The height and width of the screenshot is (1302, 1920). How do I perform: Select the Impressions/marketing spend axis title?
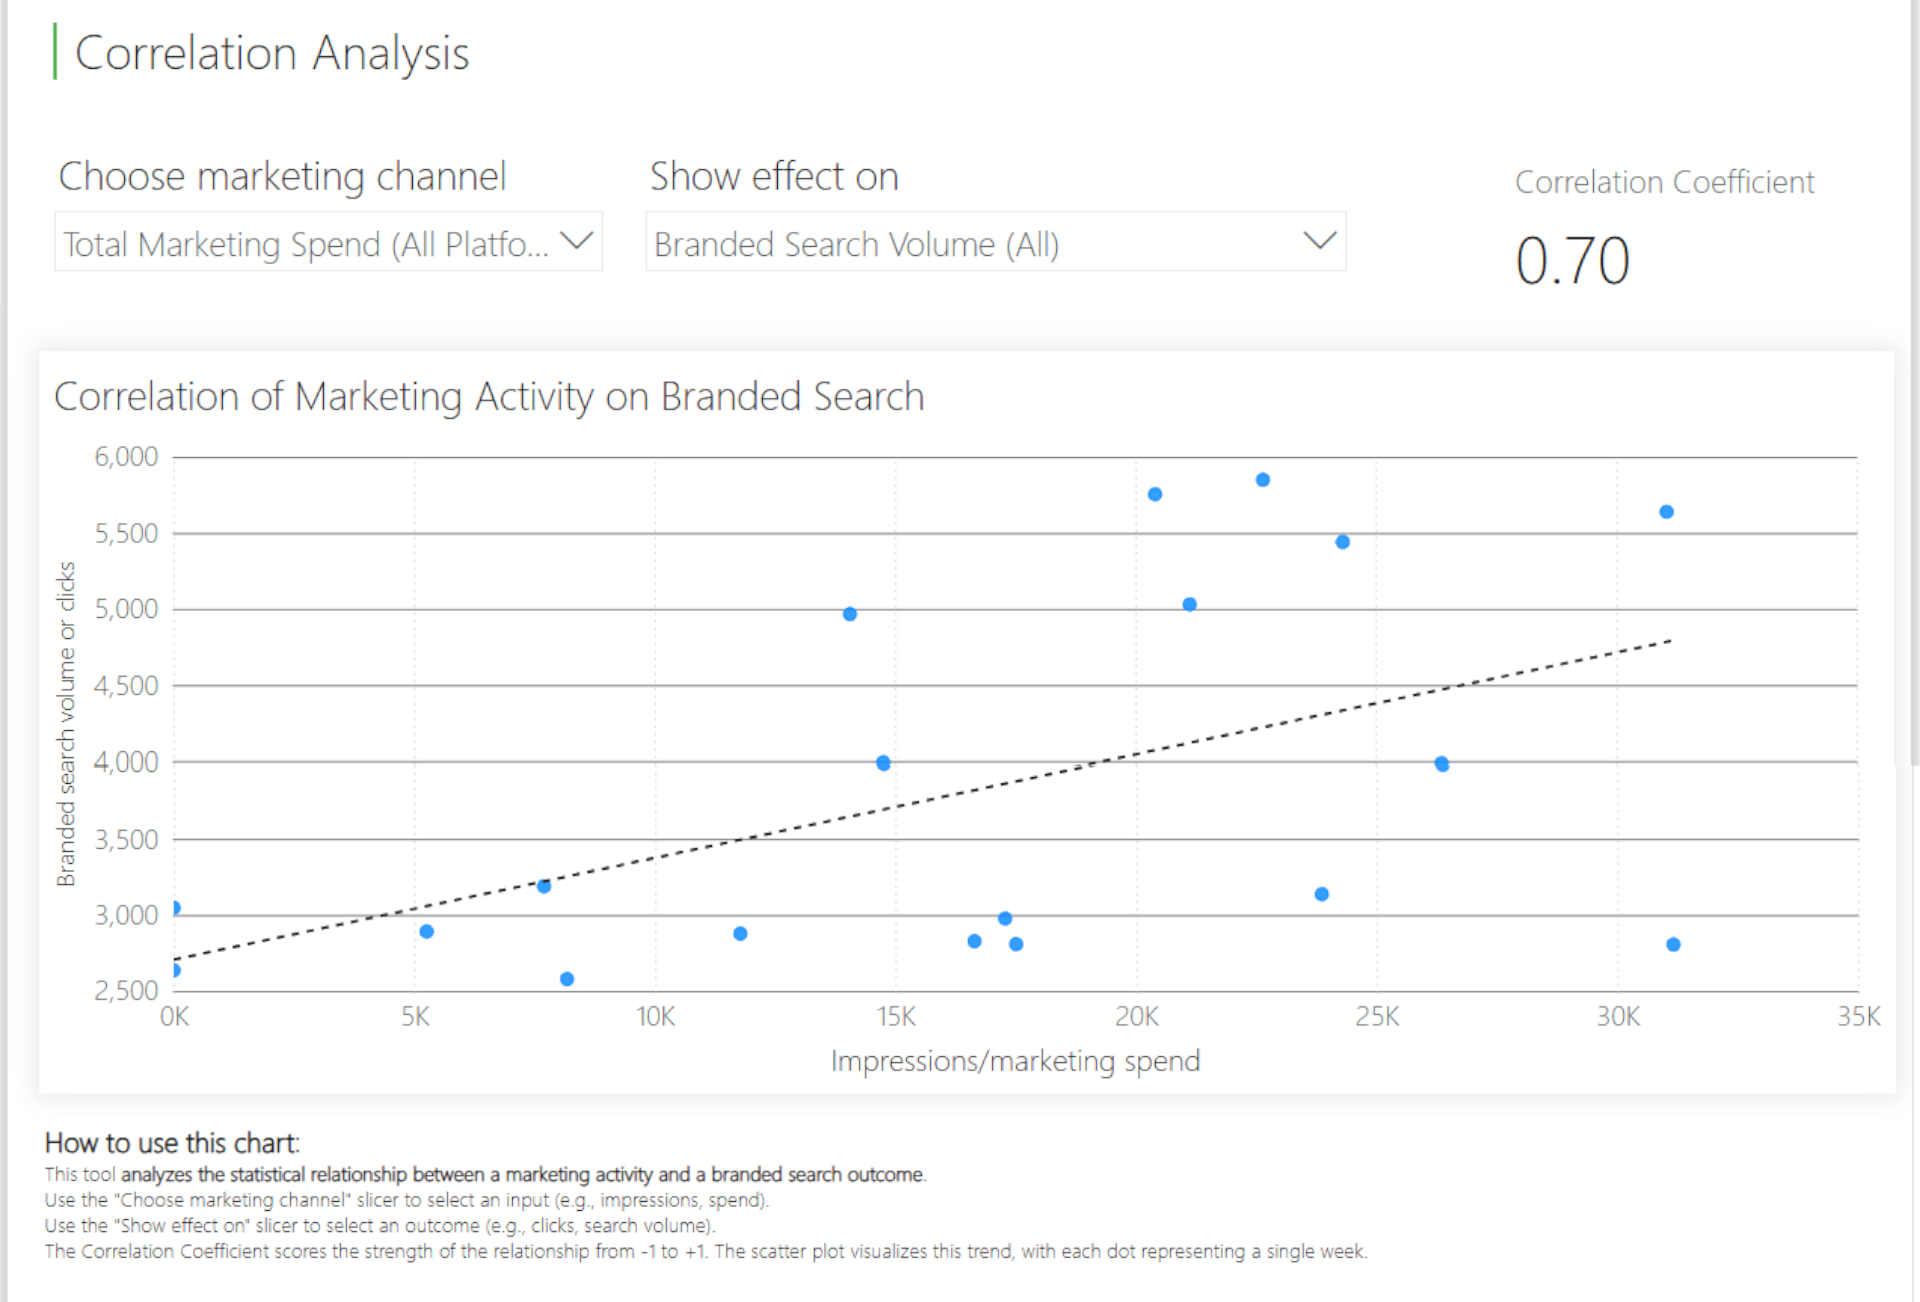click(1015, 1061)
